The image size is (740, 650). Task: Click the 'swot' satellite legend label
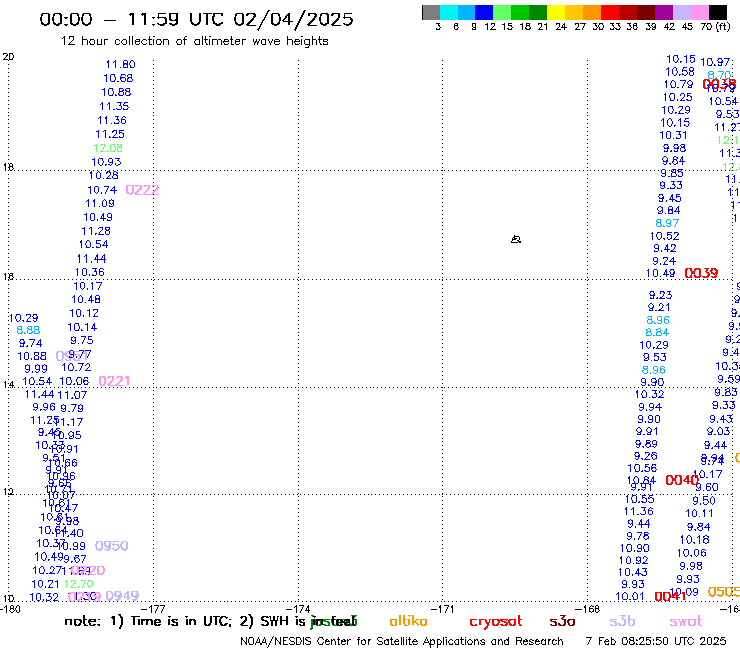(x=686, y=622)
